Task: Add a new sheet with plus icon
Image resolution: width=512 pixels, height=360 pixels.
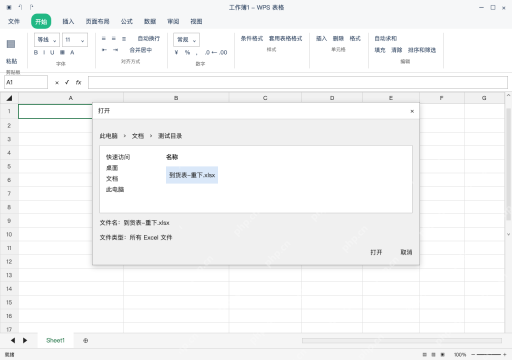Action: point(86,340)
